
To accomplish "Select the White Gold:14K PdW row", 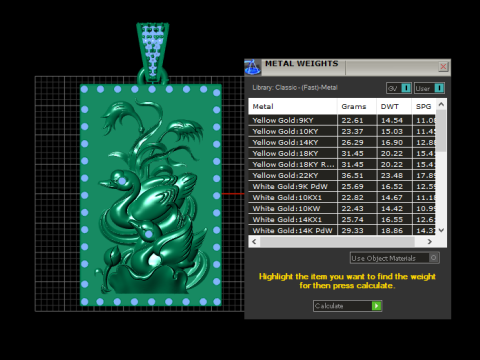I will [342, 230].
